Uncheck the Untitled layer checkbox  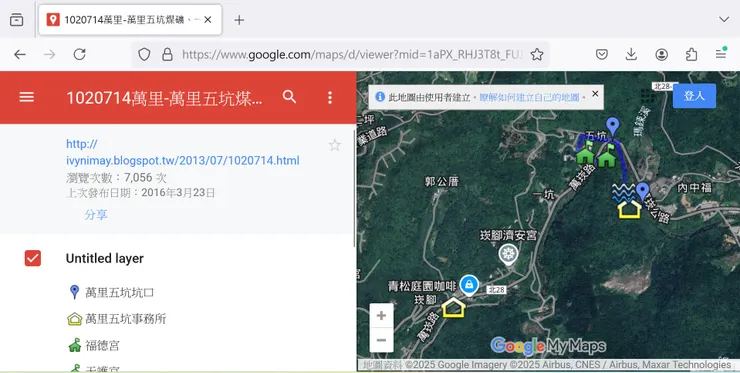click(33, 258)
